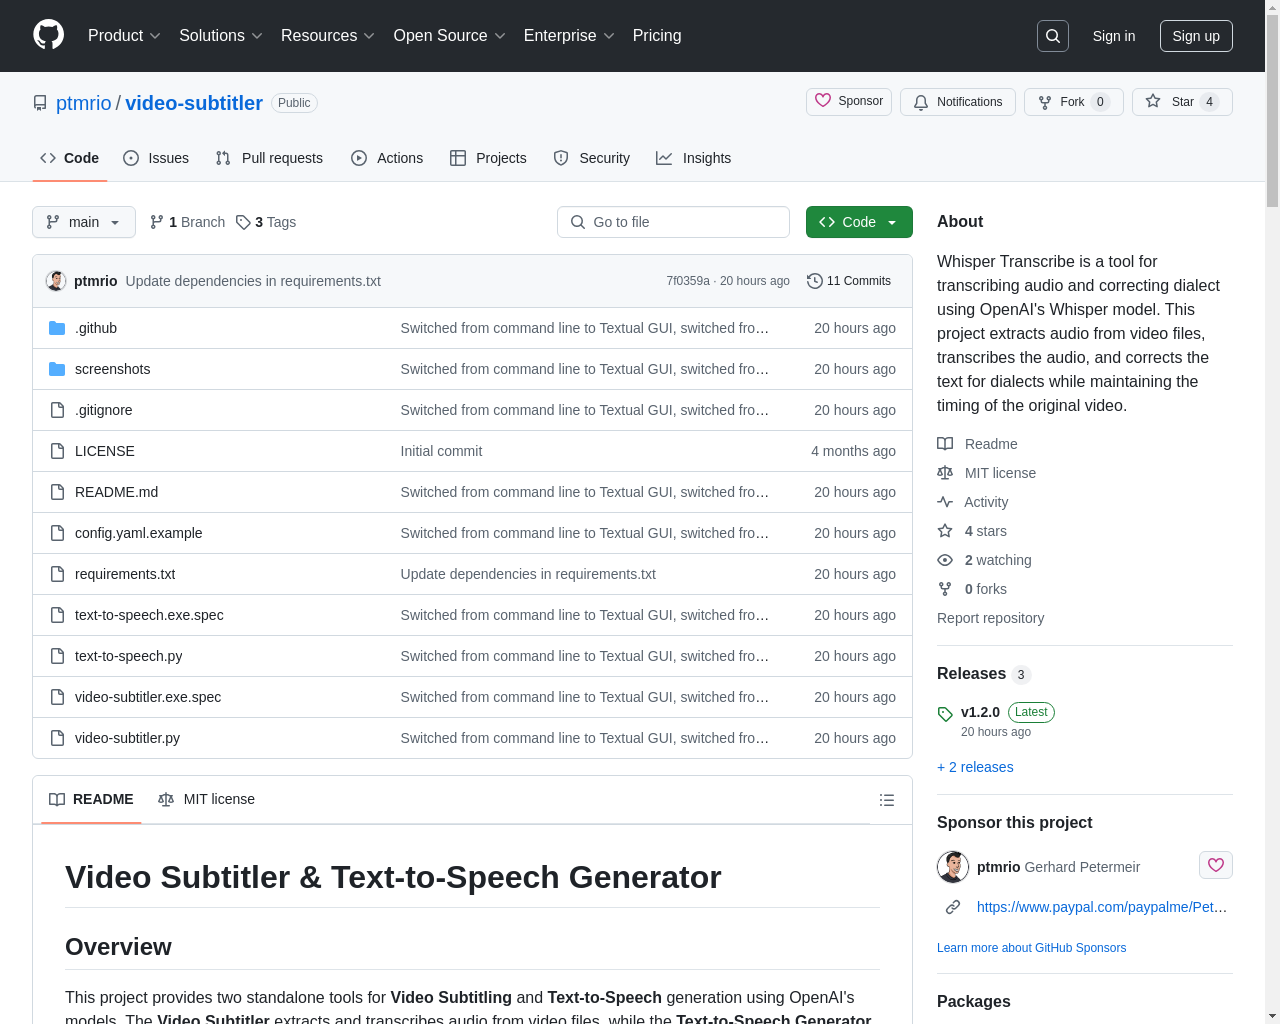Click the file icon beside config.yaml.example

click(x=57, y=533)
